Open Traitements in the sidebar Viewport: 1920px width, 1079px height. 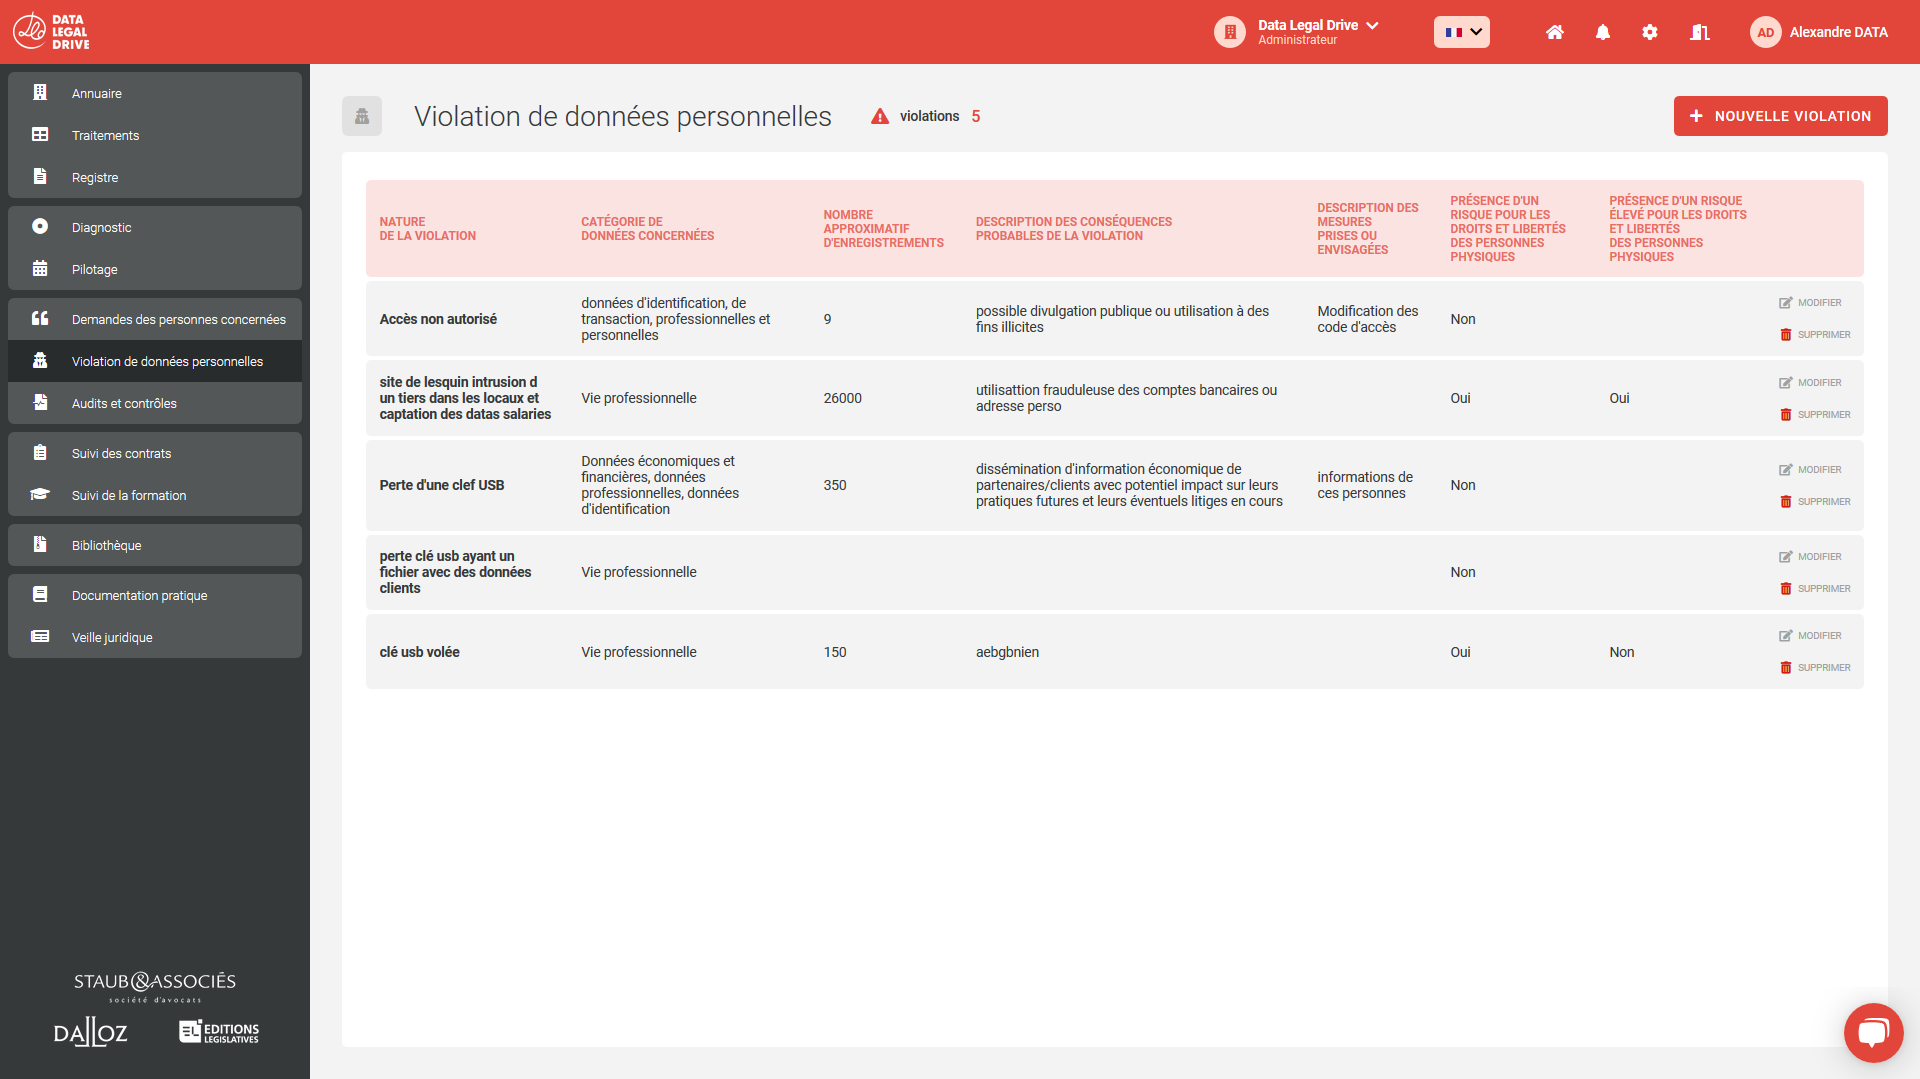click(155, 135)
